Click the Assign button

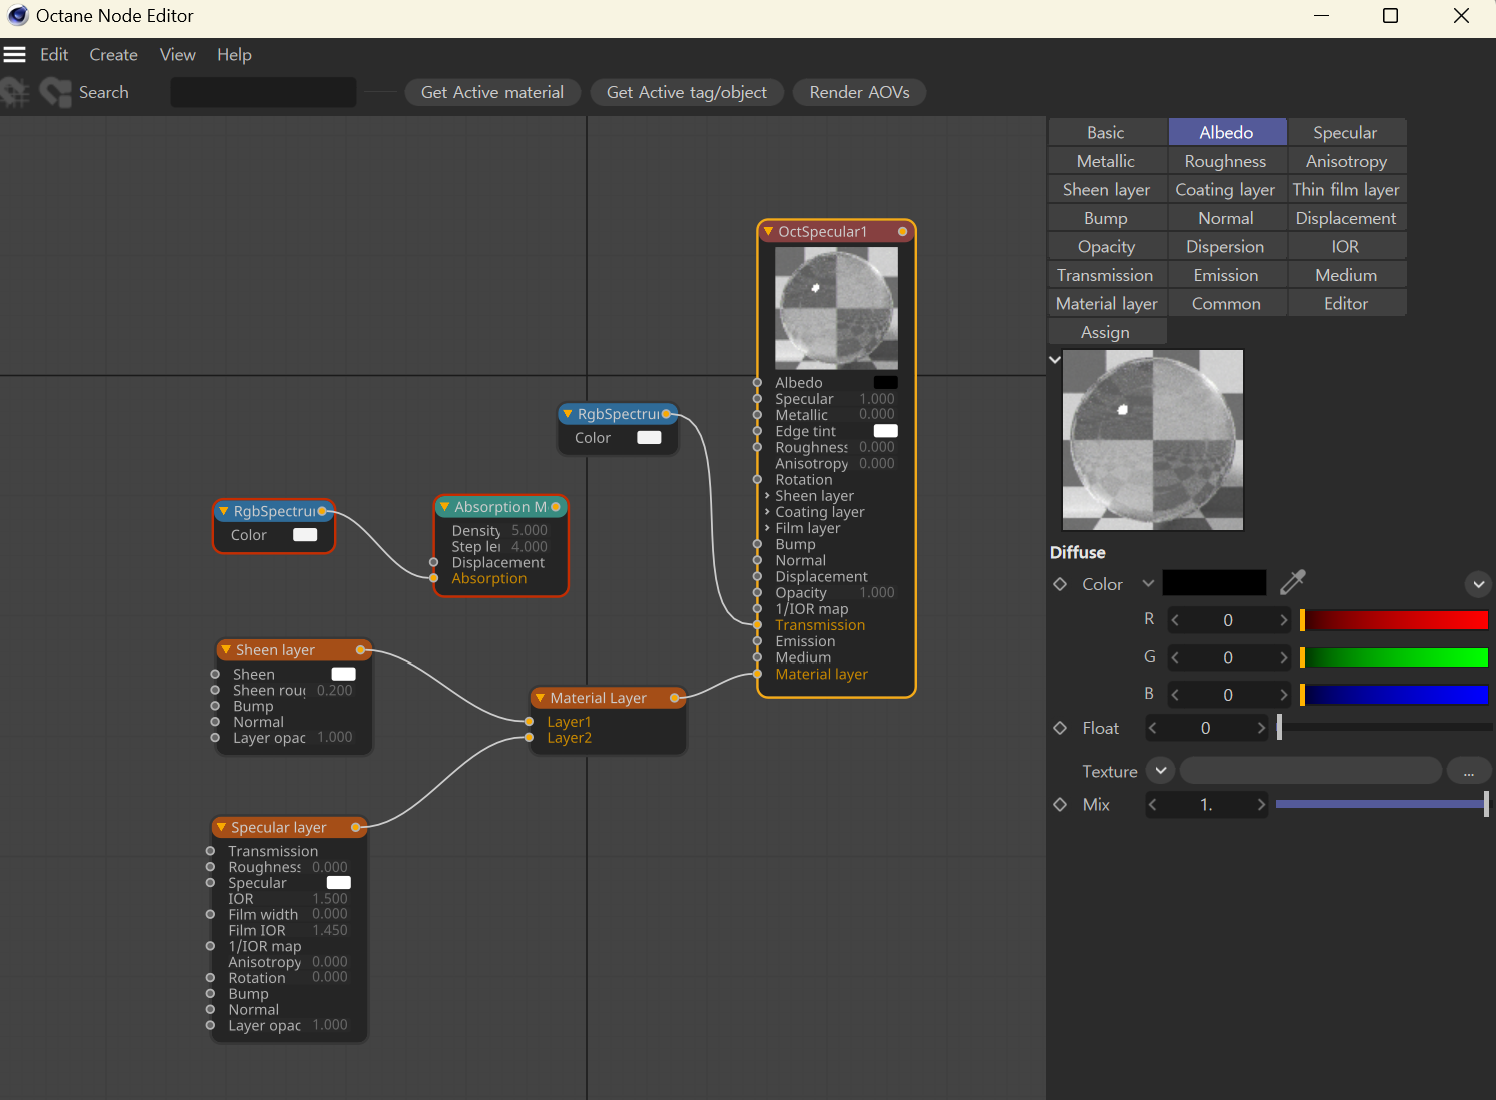[1105, 332]
